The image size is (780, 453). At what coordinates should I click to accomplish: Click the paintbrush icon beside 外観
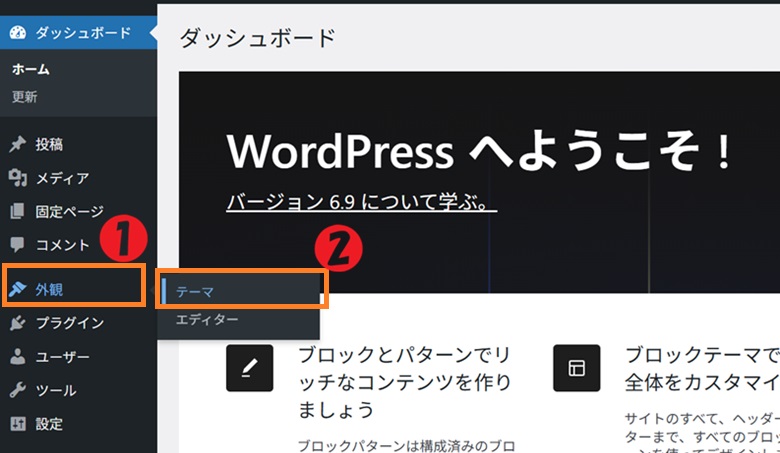tap(18, 289)
